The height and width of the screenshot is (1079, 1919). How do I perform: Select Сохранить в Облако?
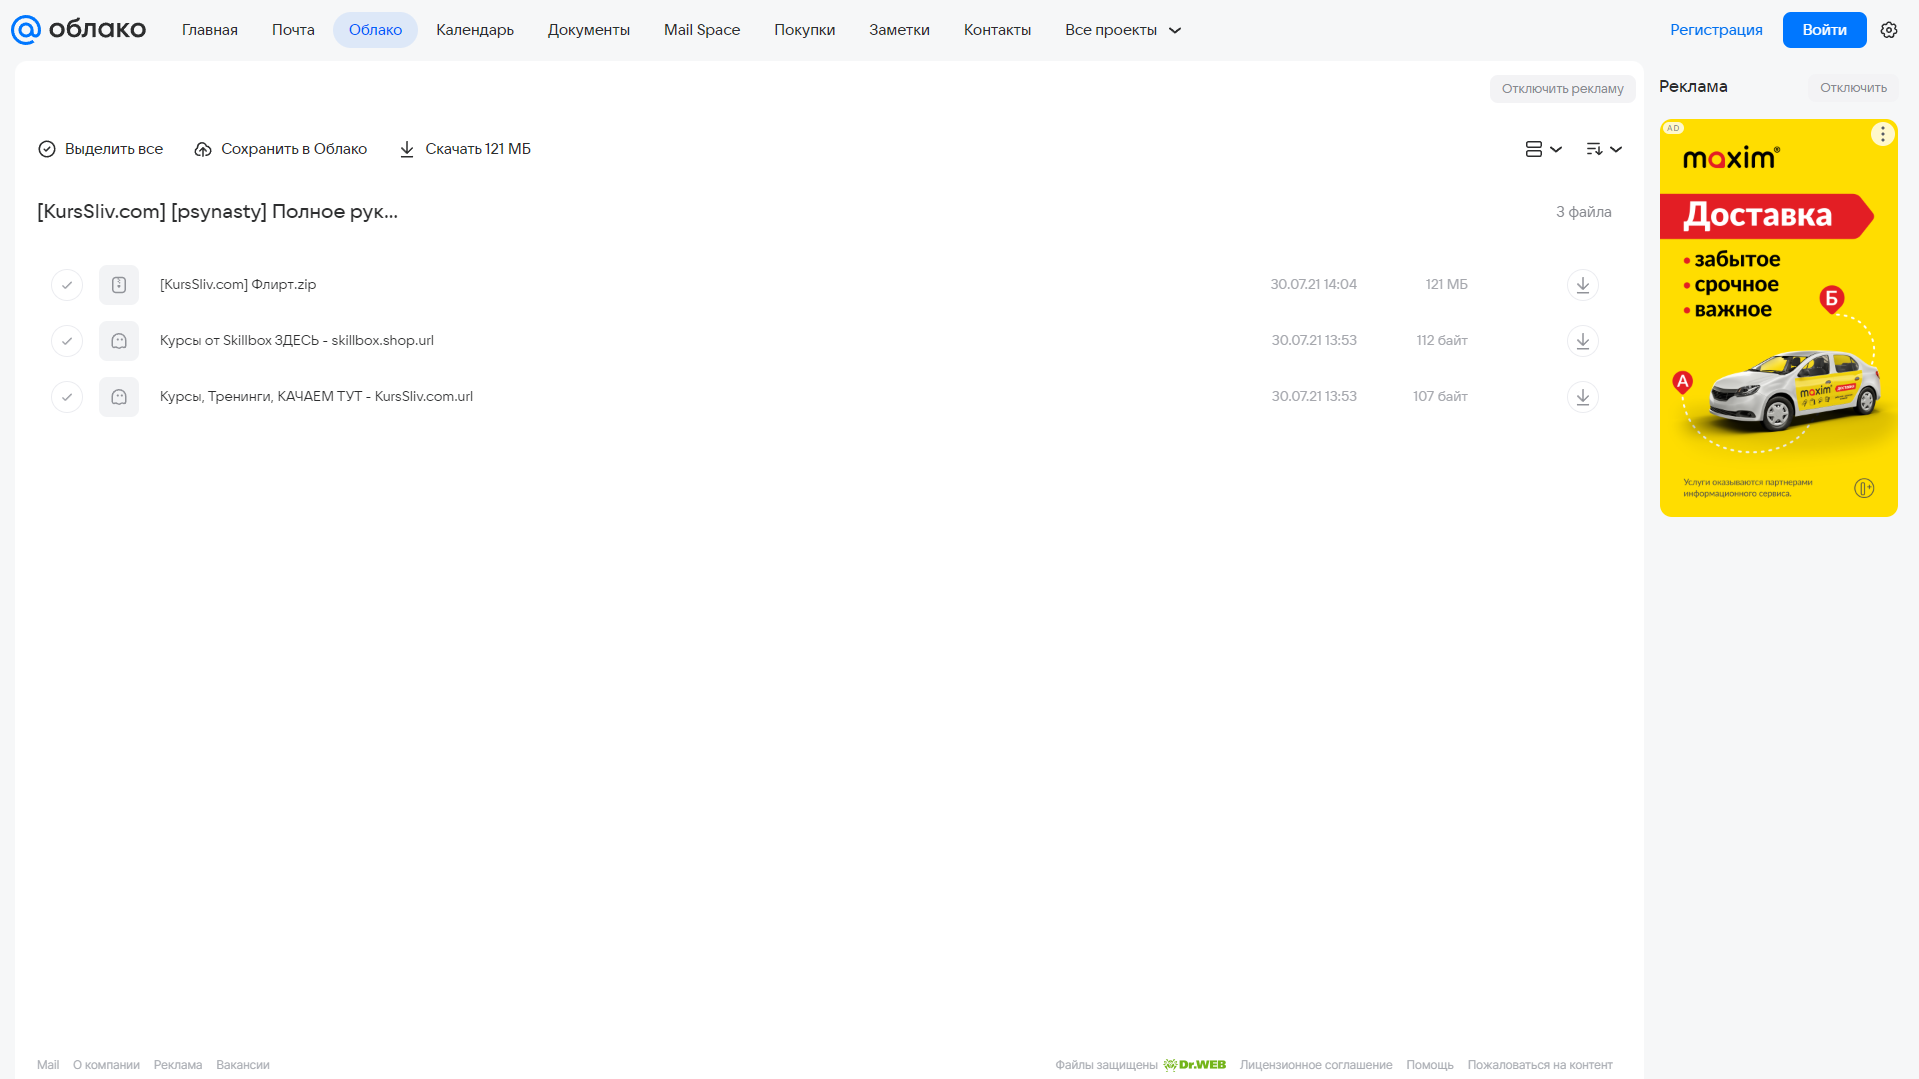[281, 149]
